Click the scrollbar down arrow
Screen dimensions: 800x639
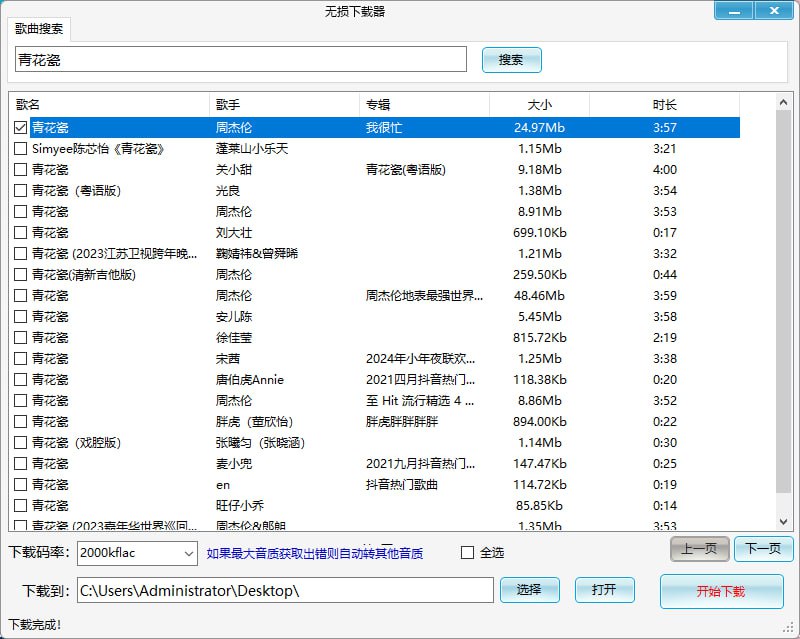coord(785,525)
